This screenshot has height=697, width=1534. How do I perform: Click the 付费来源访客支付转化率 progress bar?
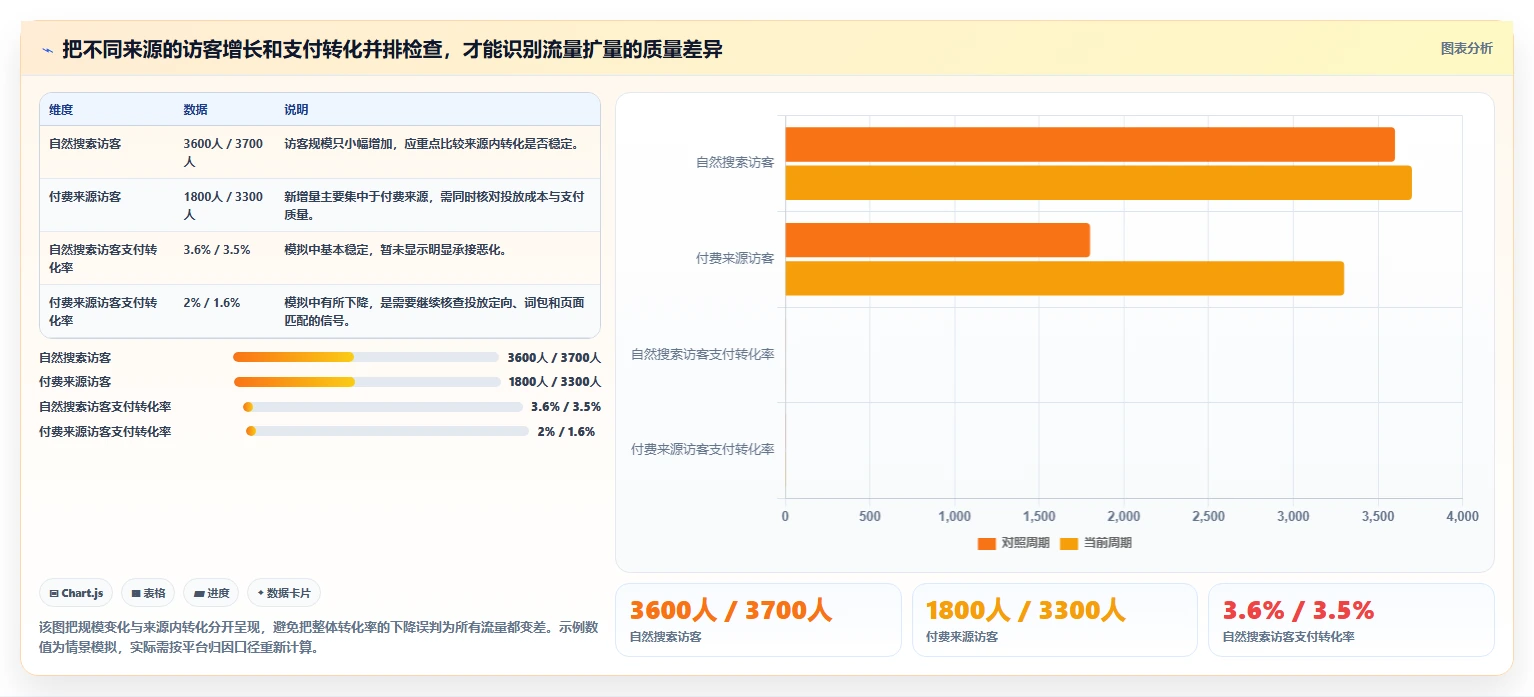tap(387, 431)
